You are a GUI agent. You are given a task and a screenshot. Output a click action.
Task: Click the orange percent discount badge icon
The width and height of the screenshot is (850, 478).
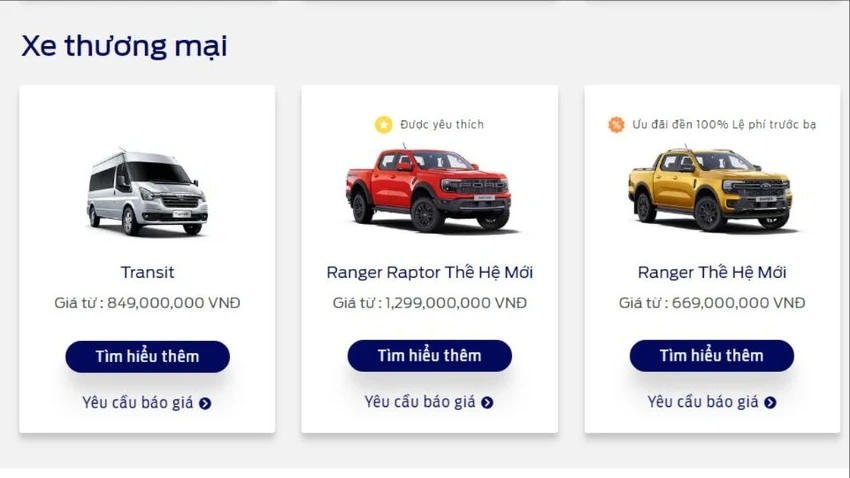(616, 125)
